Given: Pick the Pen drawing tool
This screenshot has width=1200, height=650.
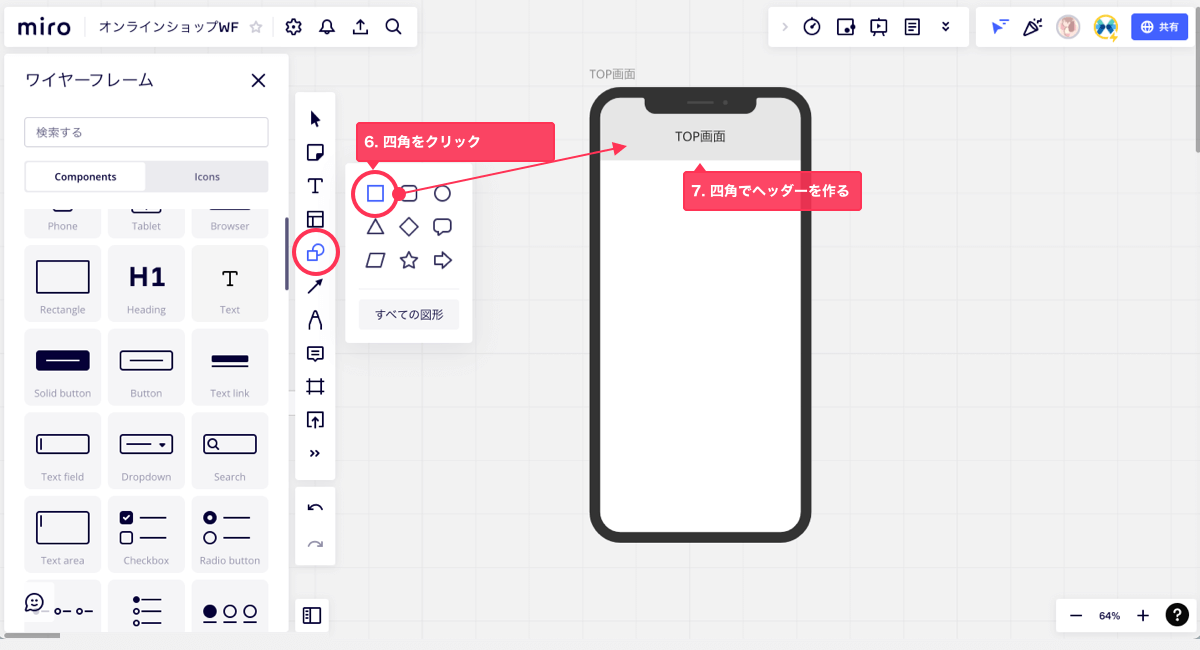Looking at the screenshot, I should (x=315, y=320).
